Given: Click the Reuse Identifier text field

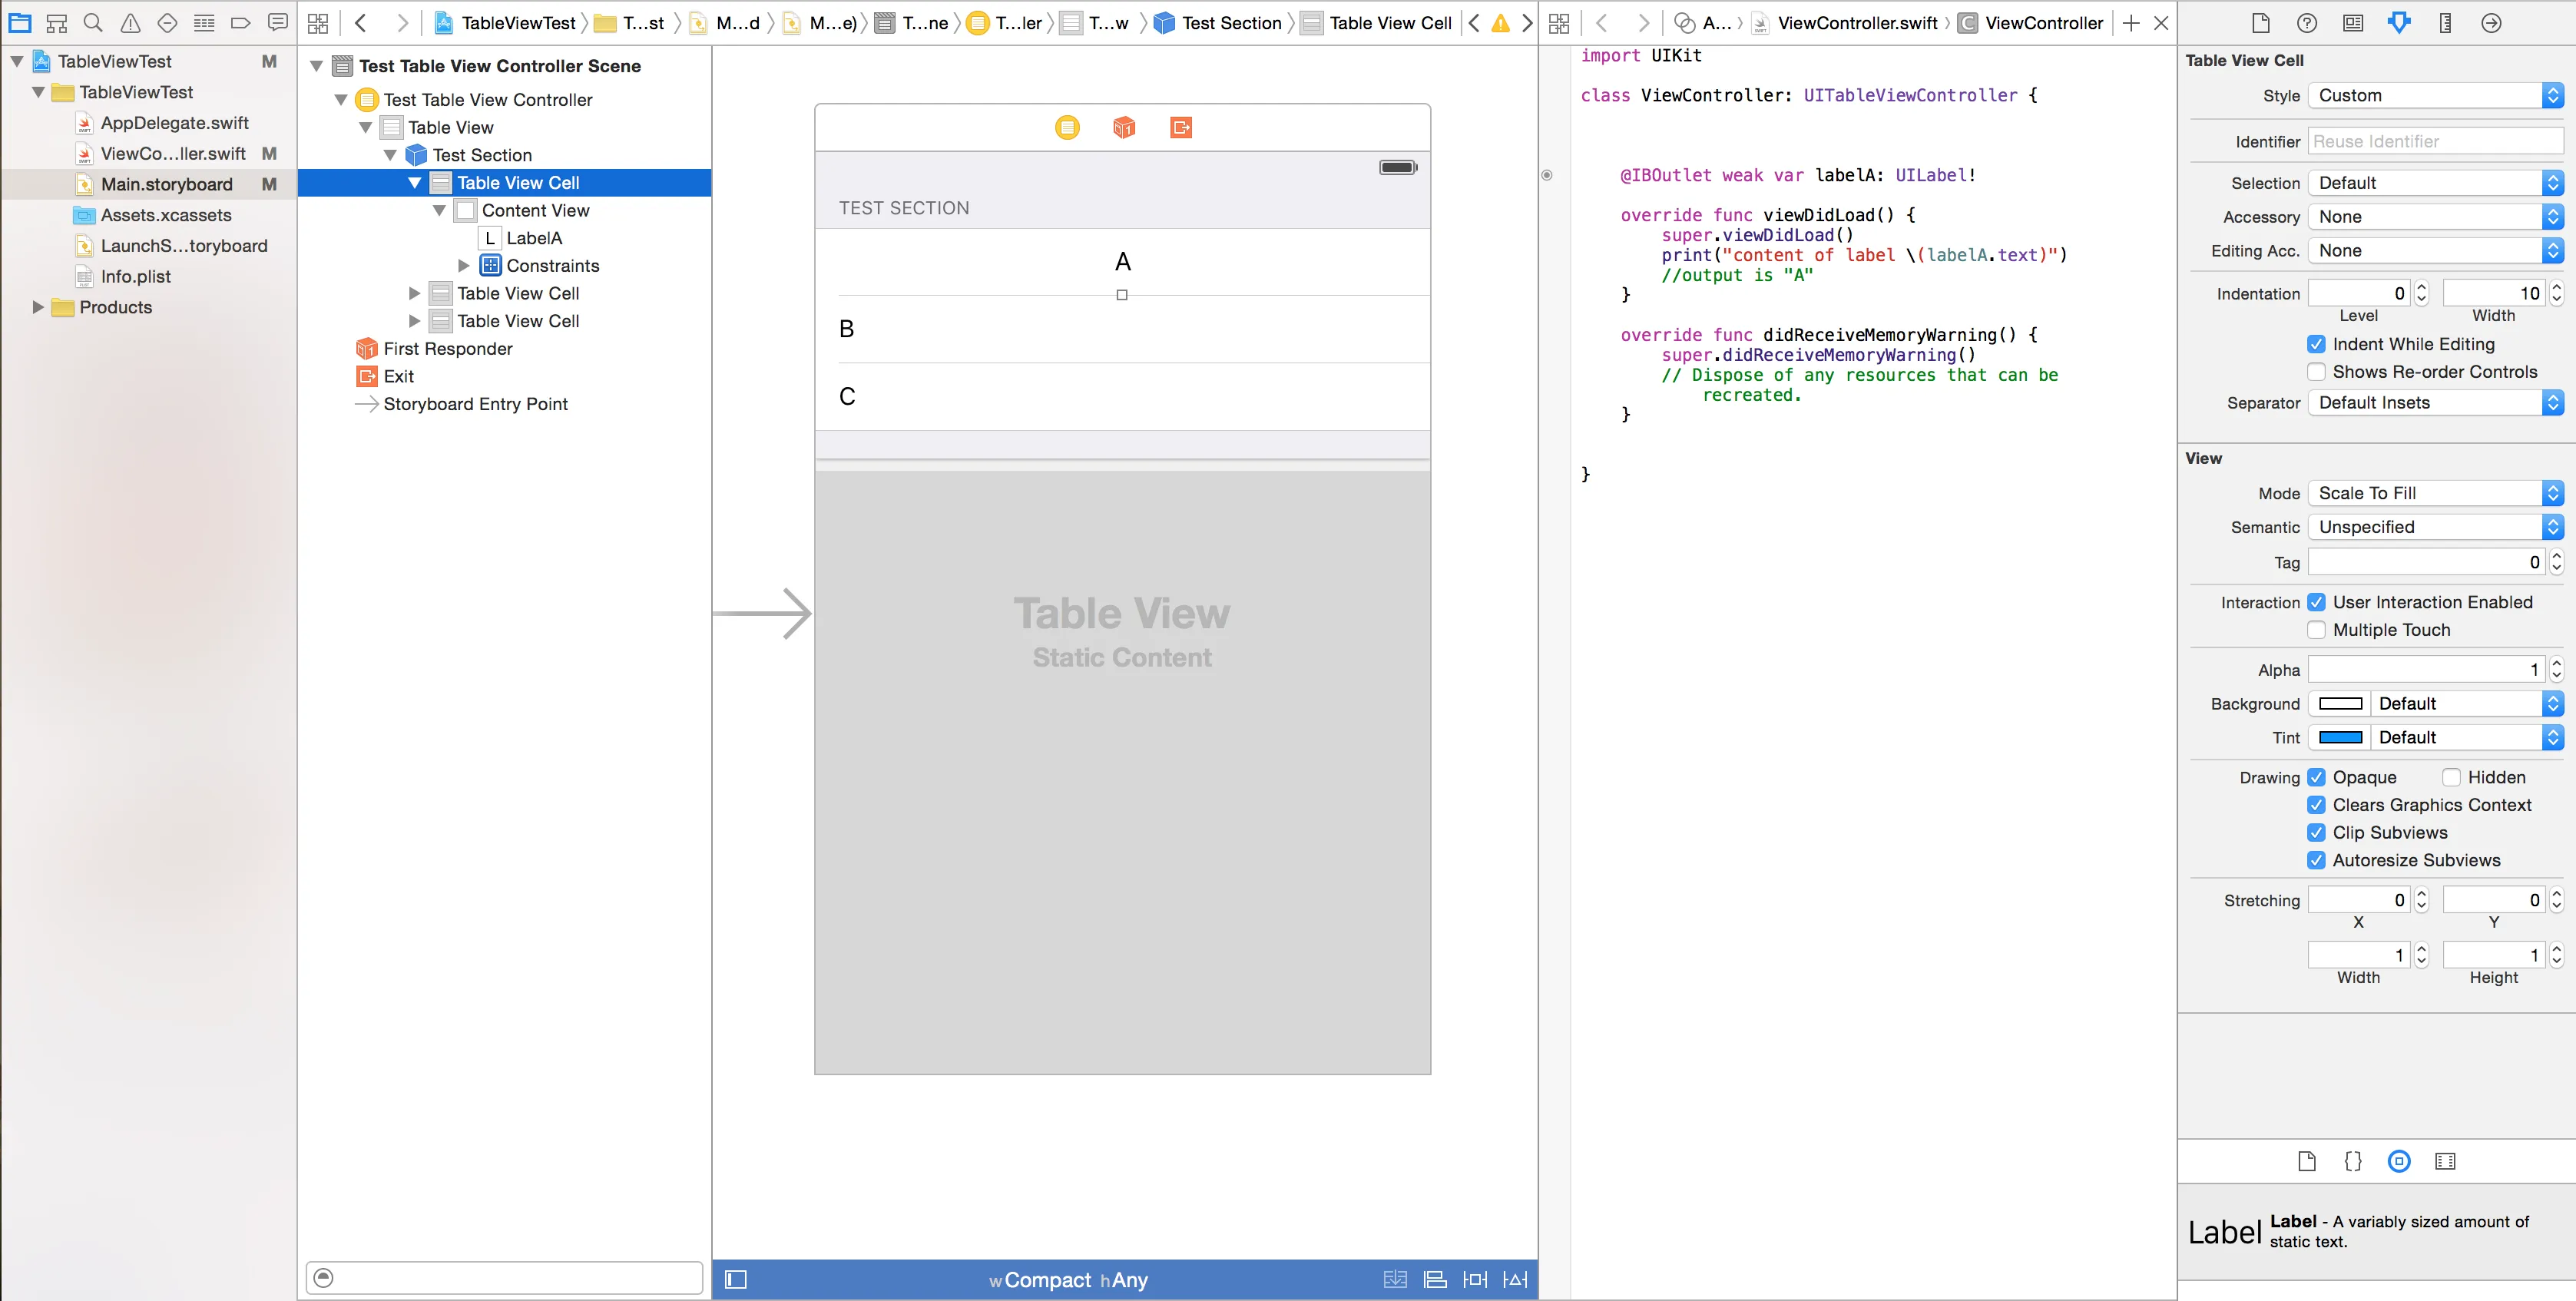Looking at the screenshot, I should pos(2434,142).
